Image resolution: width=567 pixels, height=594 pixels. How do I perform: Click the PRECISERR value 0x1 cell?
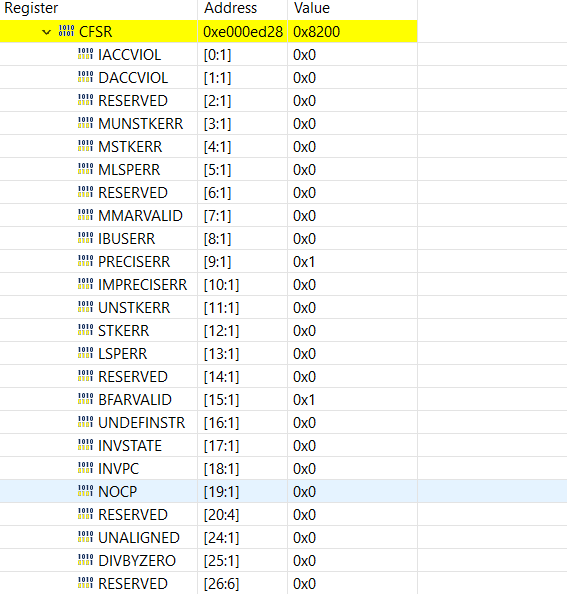pyautogui.click(x=353, y=261)
